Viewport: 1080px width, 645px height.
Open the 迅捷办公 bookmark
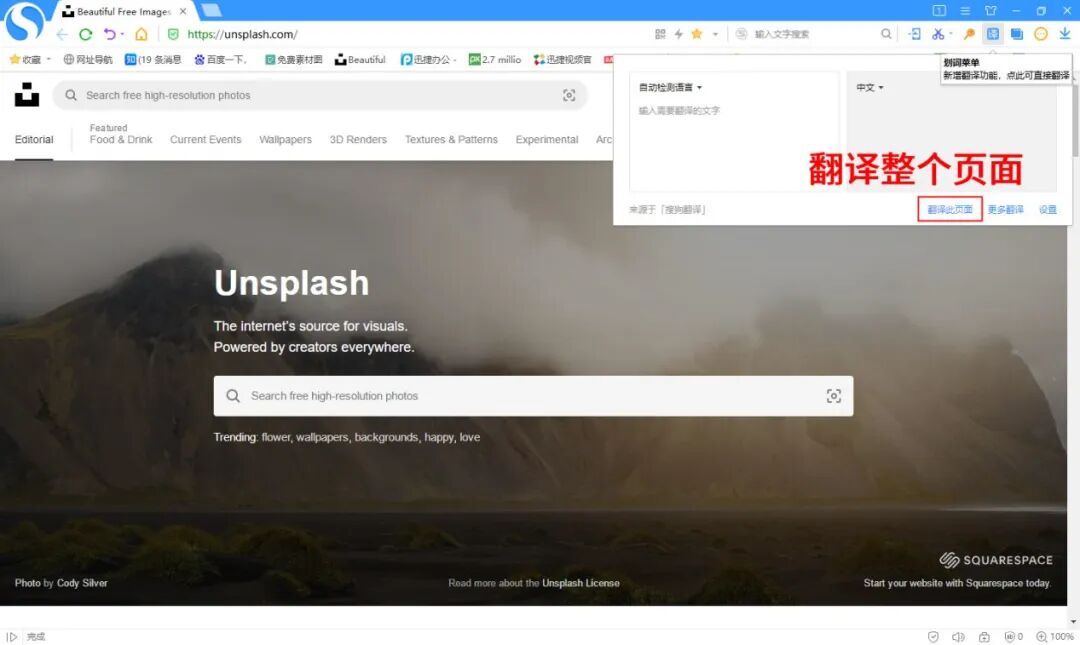(x=428, y=59)
